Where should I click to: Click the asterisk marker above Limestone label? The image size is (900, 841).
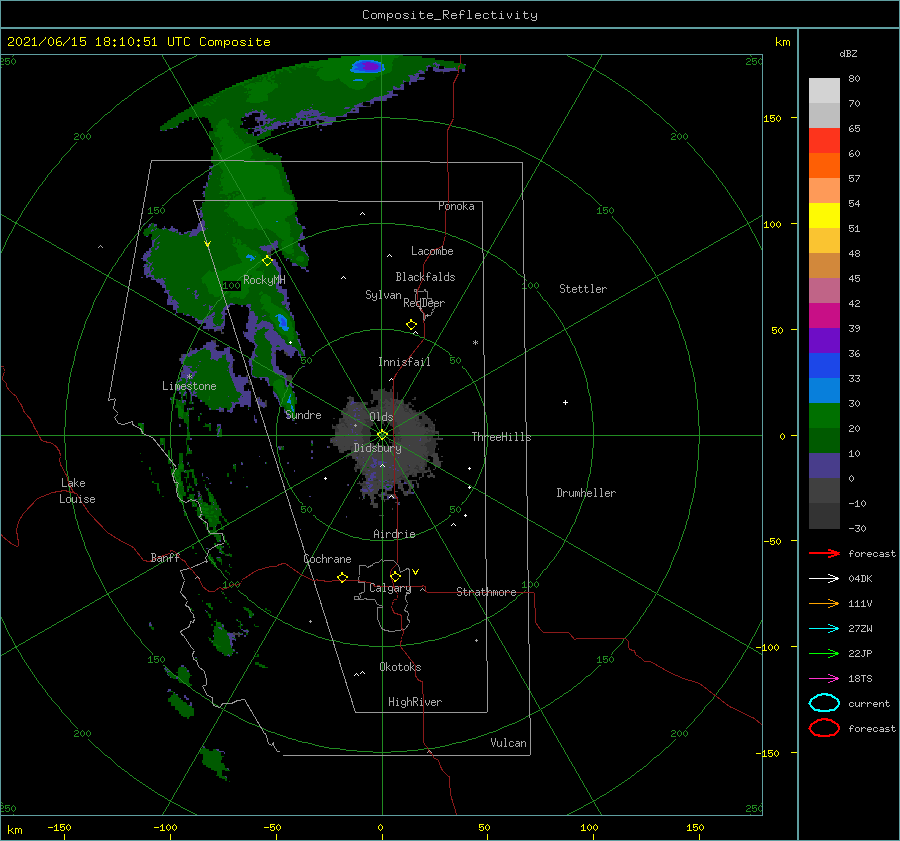(x=189, y=377)
